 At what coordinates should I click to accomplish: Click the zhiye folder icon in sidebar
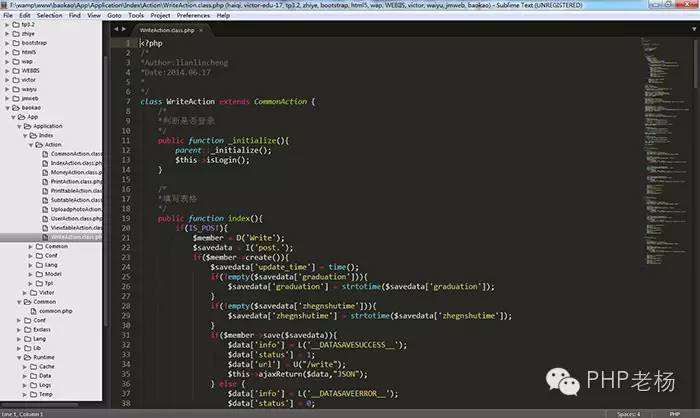[x=16, y=34]
